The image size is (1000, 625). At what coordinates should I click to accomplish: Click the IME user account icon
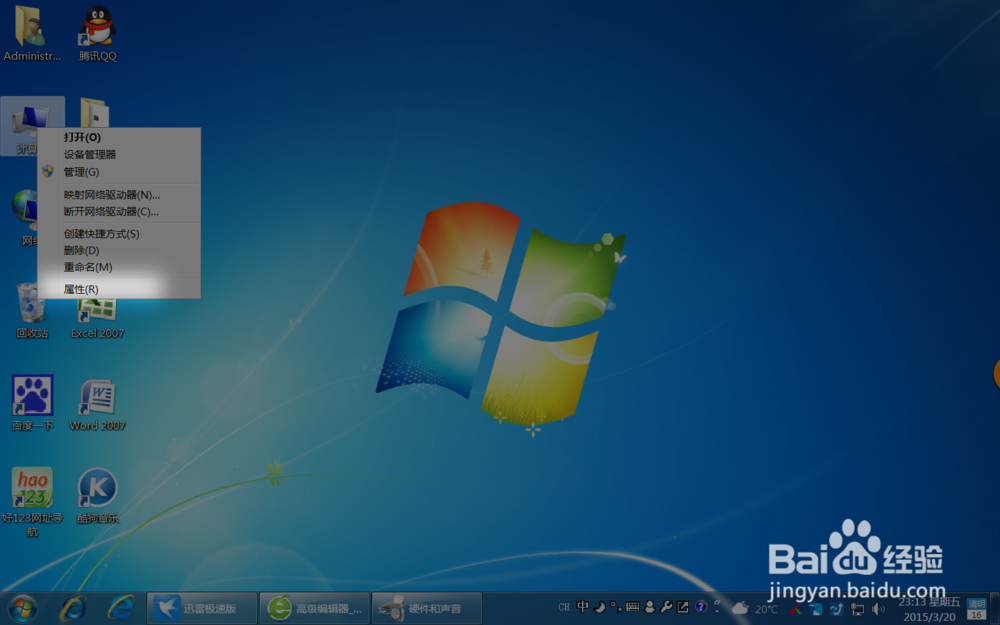pos(650,607)
